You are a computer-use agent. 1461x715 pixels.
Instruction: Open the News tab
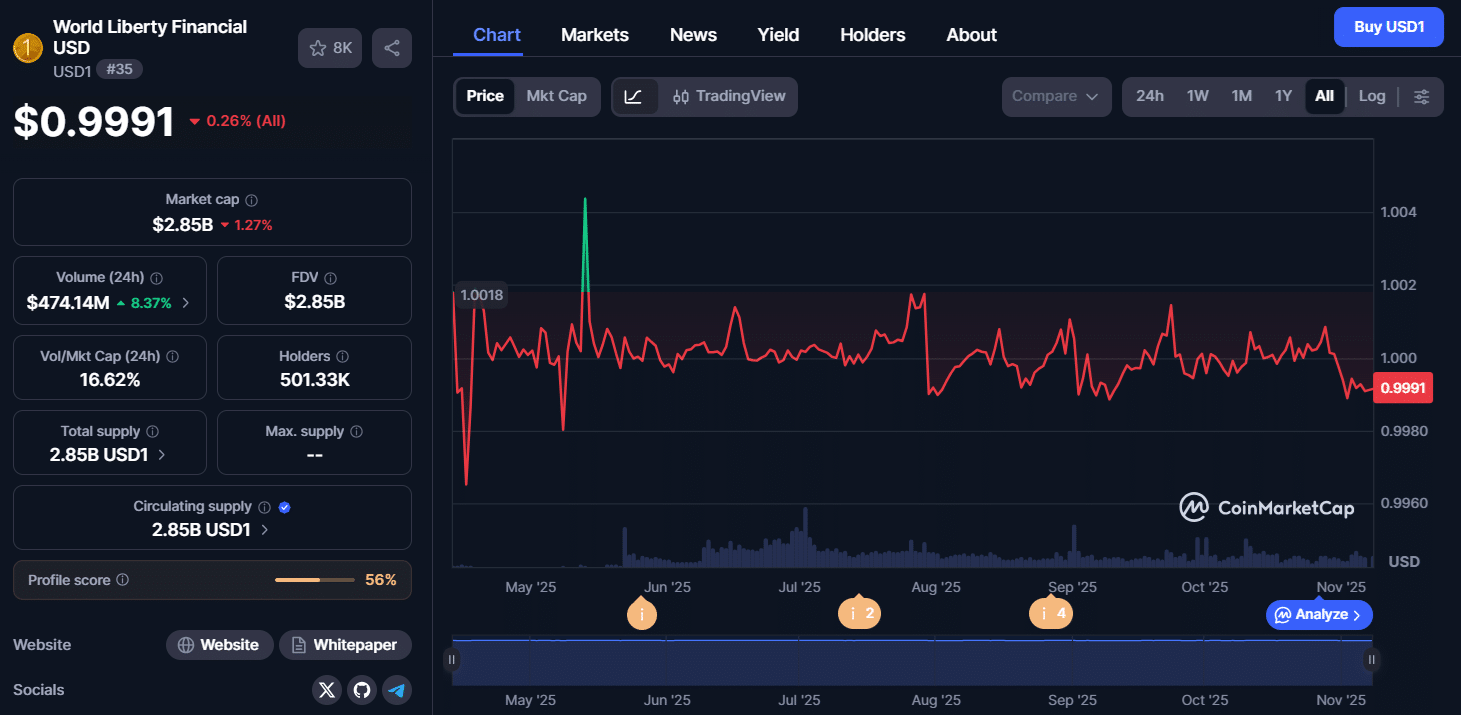click(693, 35)
